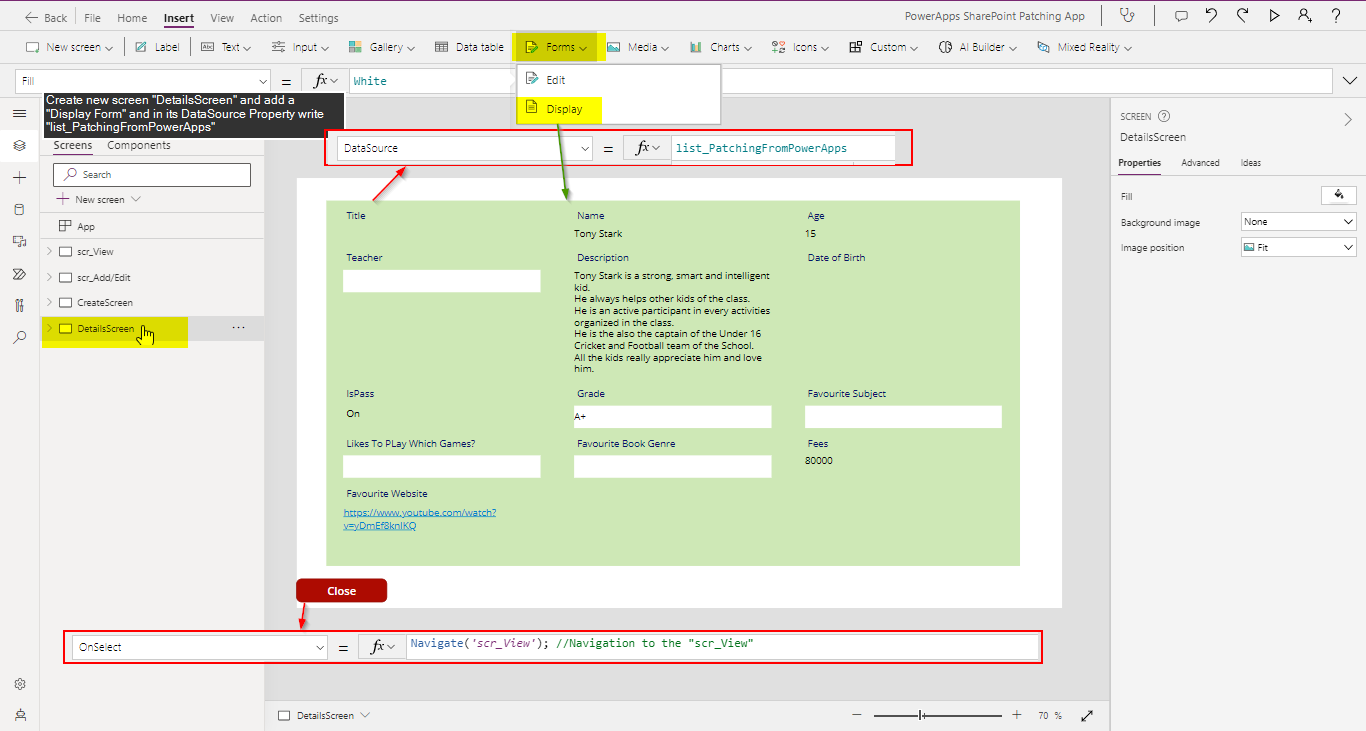Select scr_Add/Edit screen in tree
The width and height of the screenshot is (1366, 731).
pos(104,277)
